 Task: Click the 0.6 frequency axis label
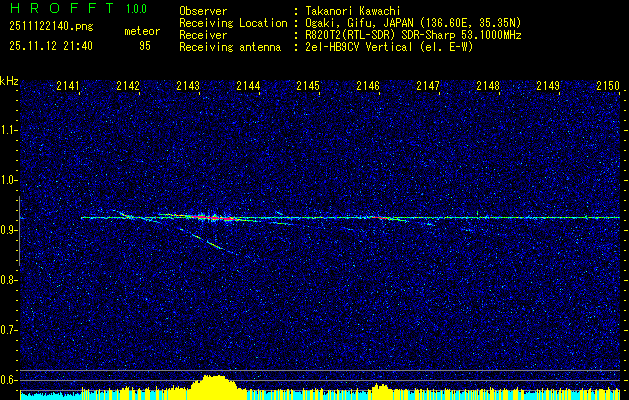pyautogui.click(x=8, y=380)
